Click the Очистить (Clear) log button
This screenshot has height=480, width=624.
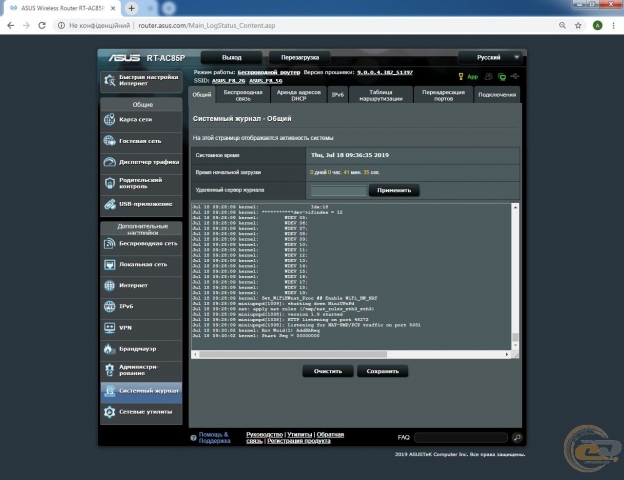coord(327,371)
